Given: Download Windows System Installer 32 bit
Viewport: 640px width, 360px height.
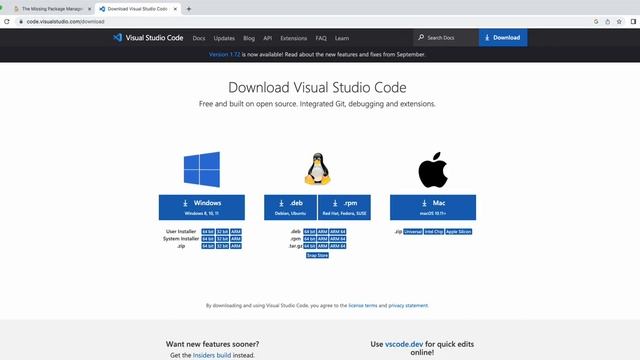Looking at the screenshot, I should coord(222,239).
